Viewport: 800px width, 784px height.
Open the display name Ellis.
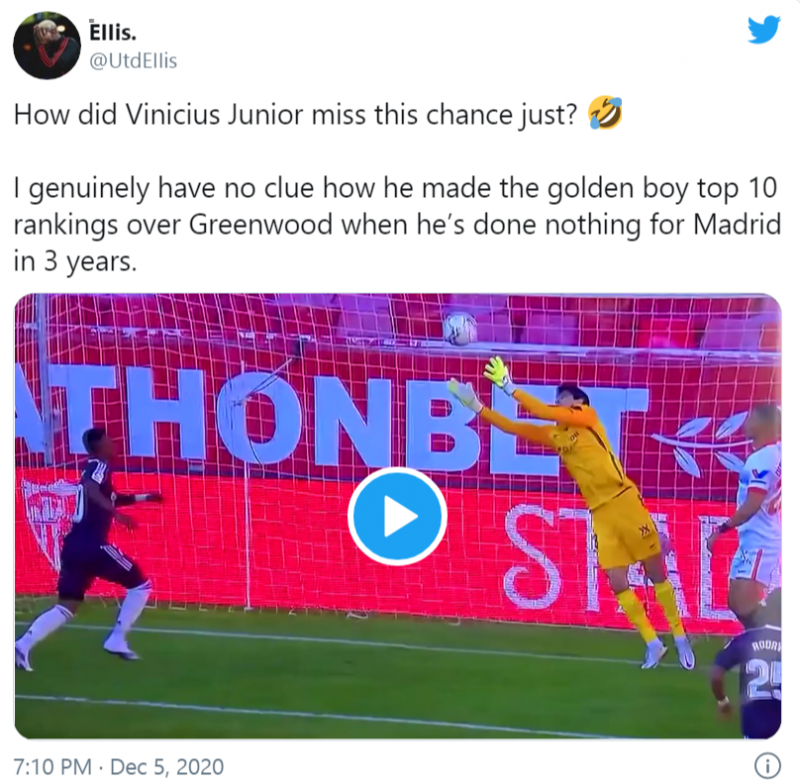coord(113,32)
